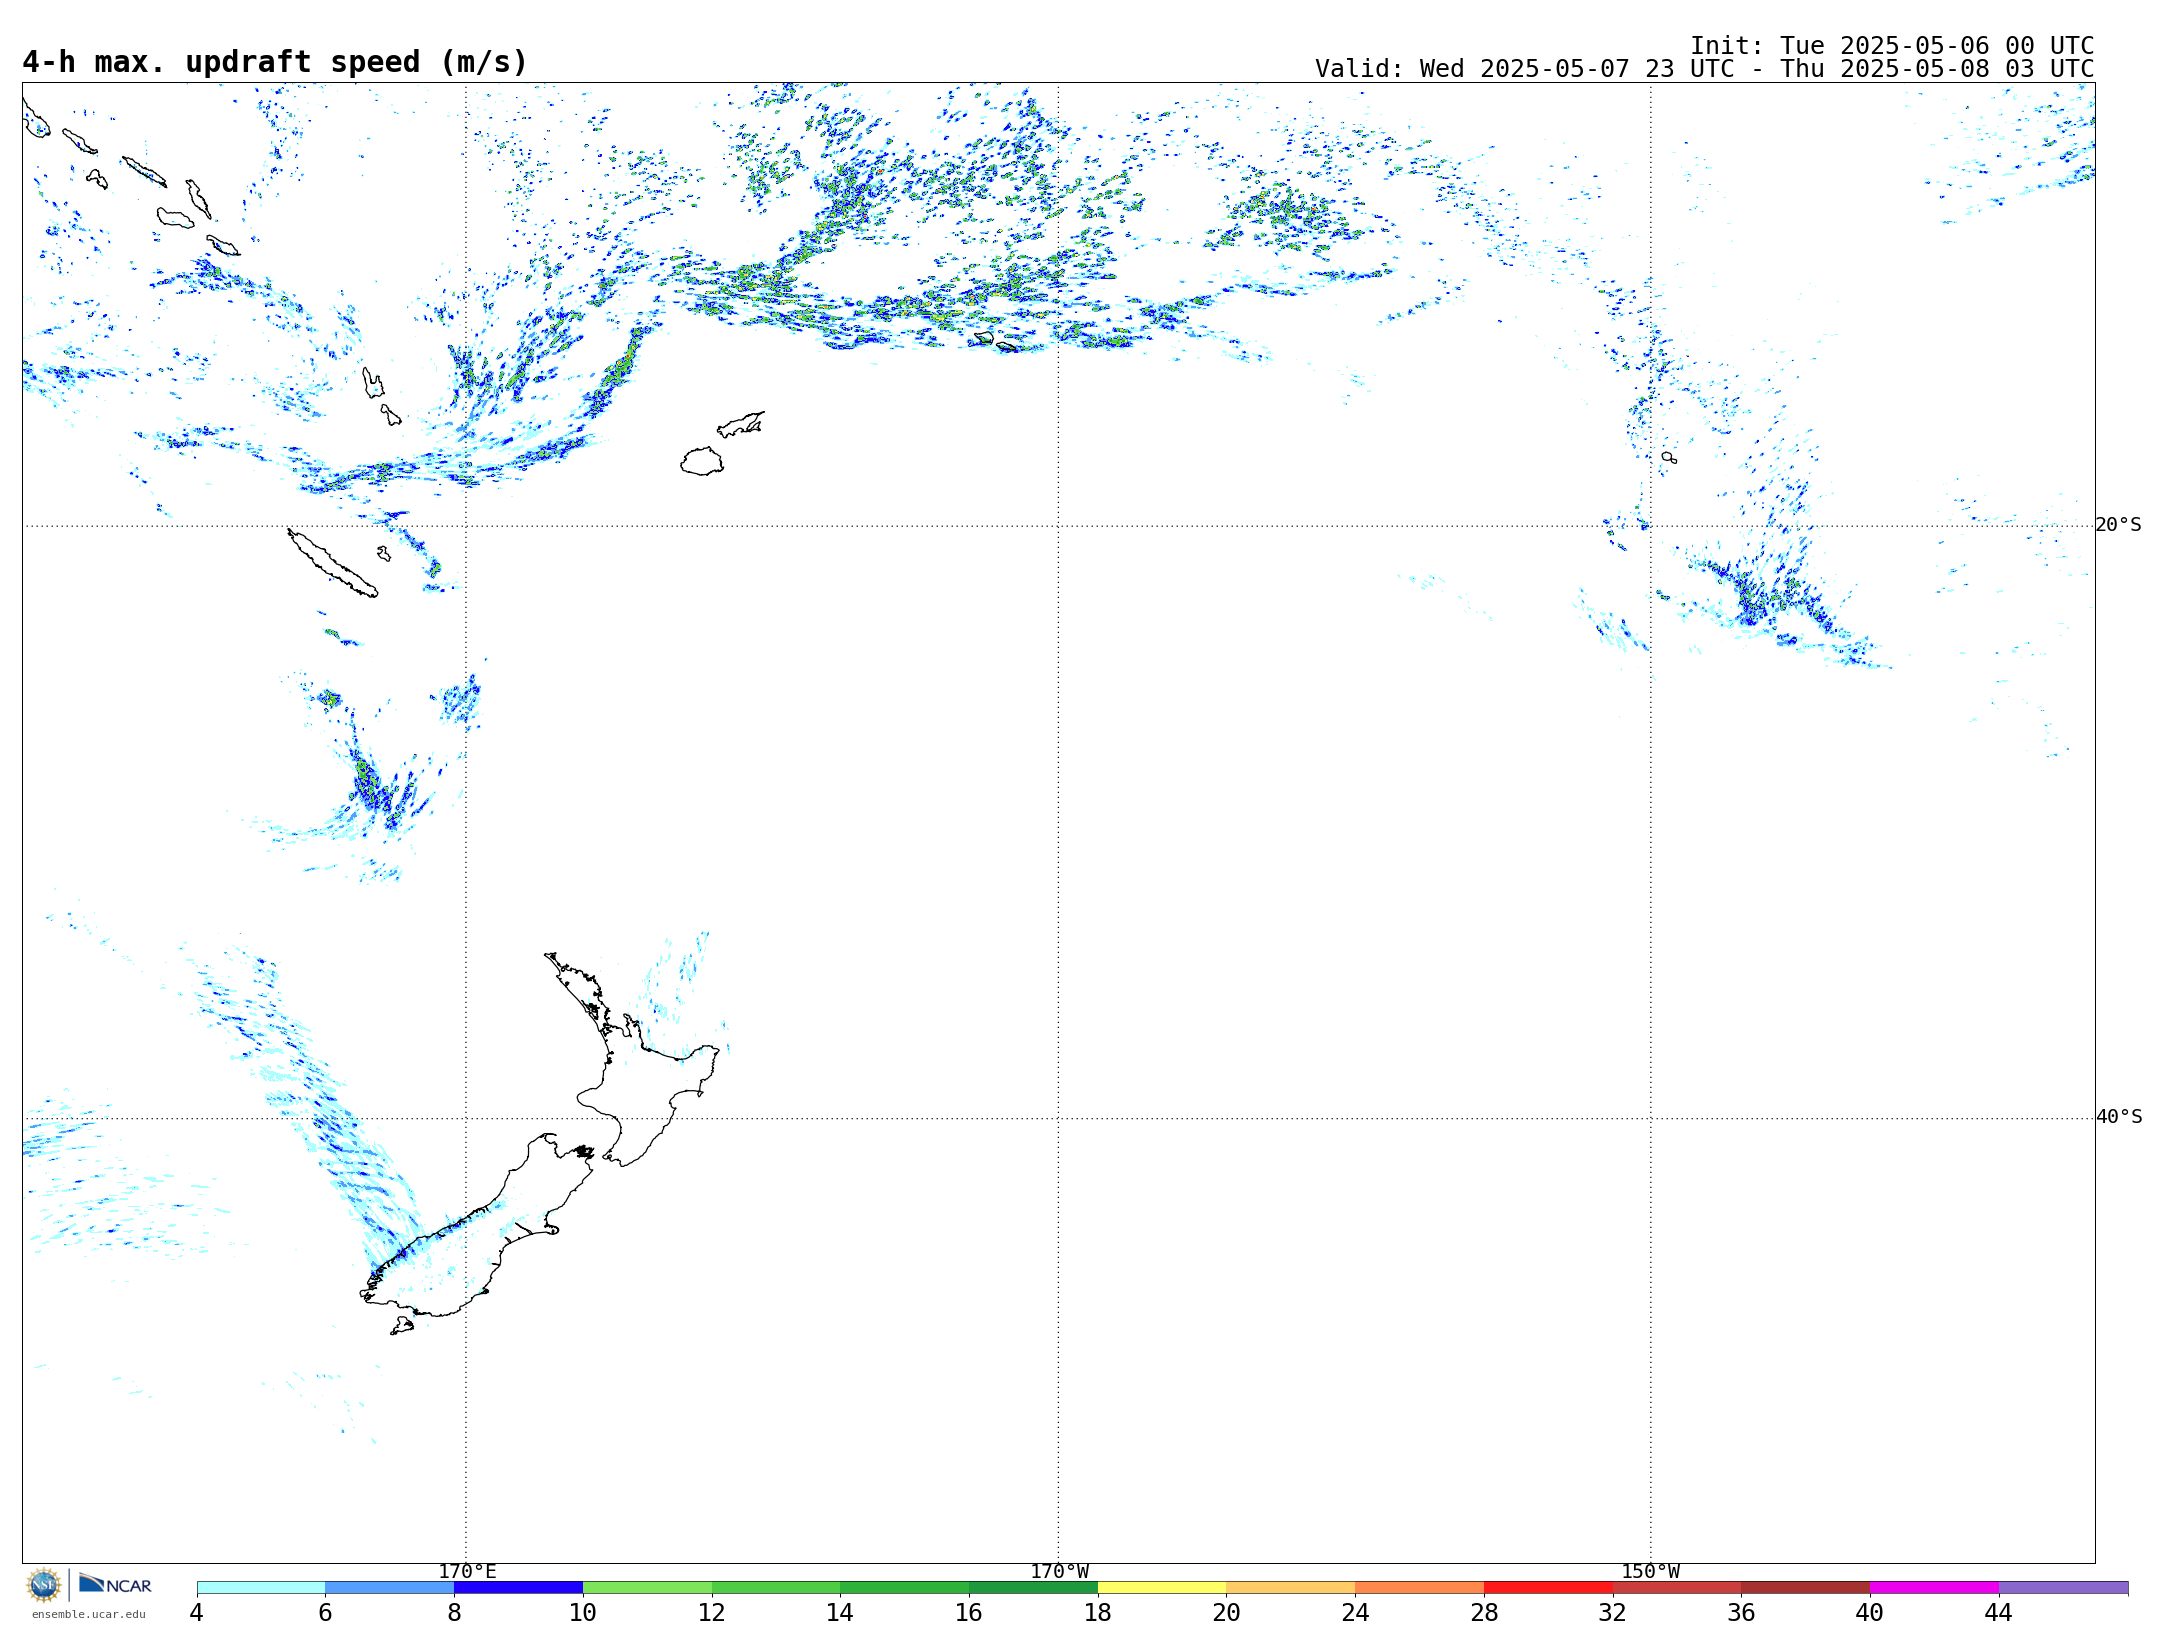
Task: Pick the dark green 16–18 colorbar segment
Action: tap(1033, 1588)
